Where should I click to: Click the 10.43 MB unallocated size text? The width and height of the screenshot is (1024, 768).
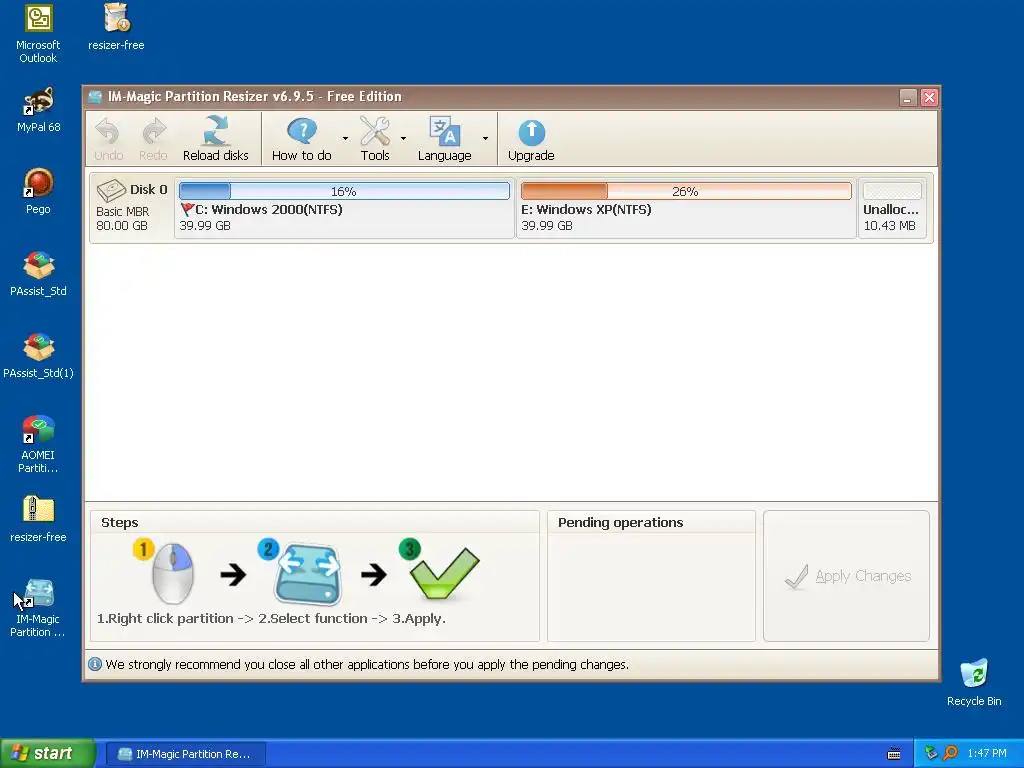(x=889, y=226)
